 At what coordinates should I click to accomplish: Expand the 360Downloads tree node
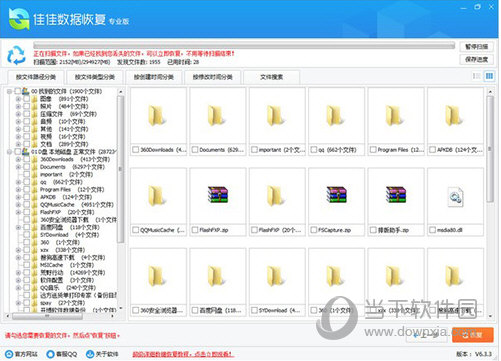[18, 159]
